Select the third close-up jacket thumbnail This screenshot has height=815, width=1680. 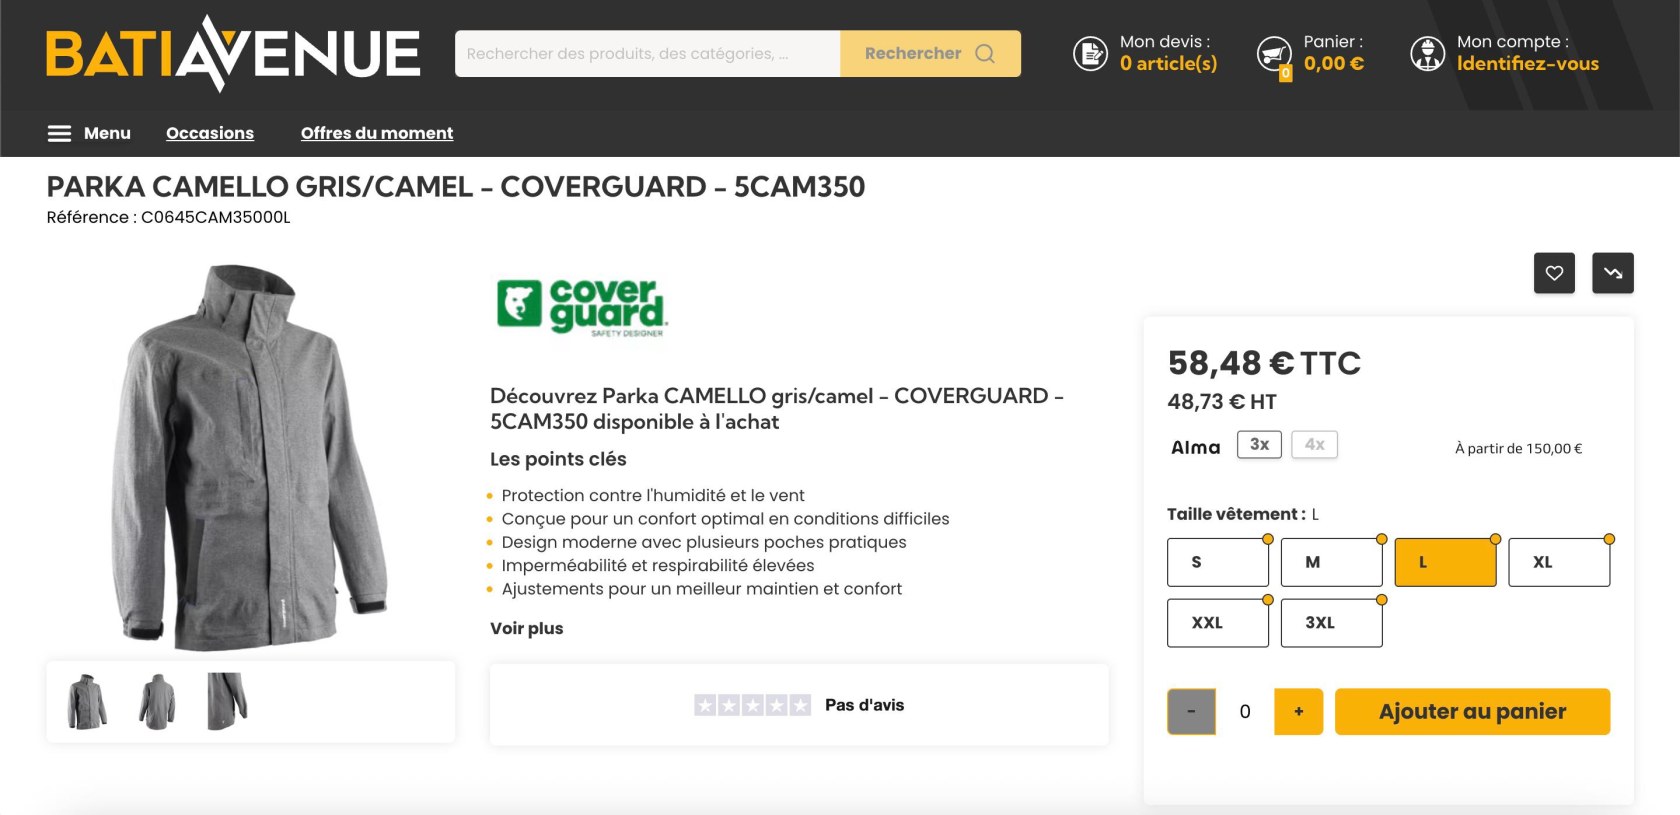point(227,701)
